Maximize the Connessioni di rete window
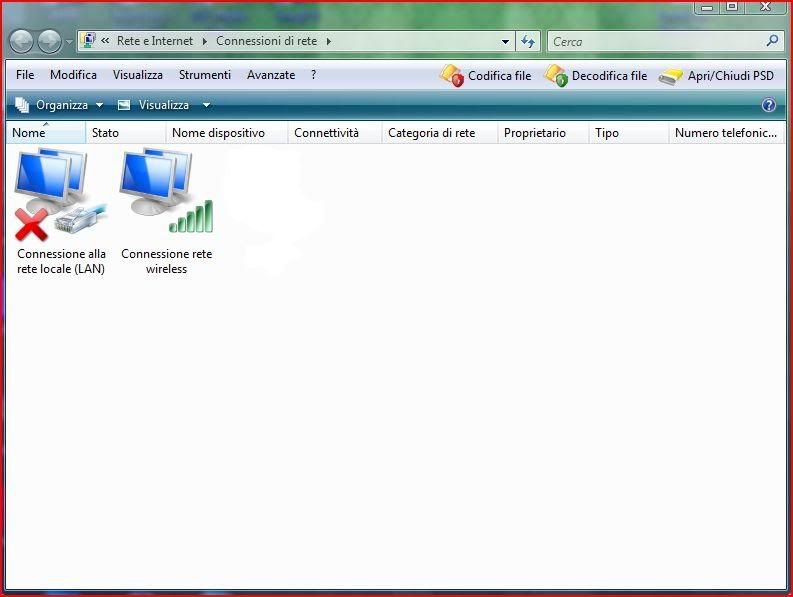793x597 pixels. point(731,7)
